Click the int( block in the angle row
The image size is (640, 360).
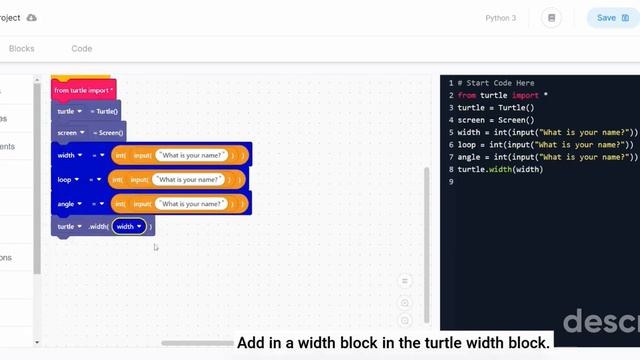tap(120, 204)
